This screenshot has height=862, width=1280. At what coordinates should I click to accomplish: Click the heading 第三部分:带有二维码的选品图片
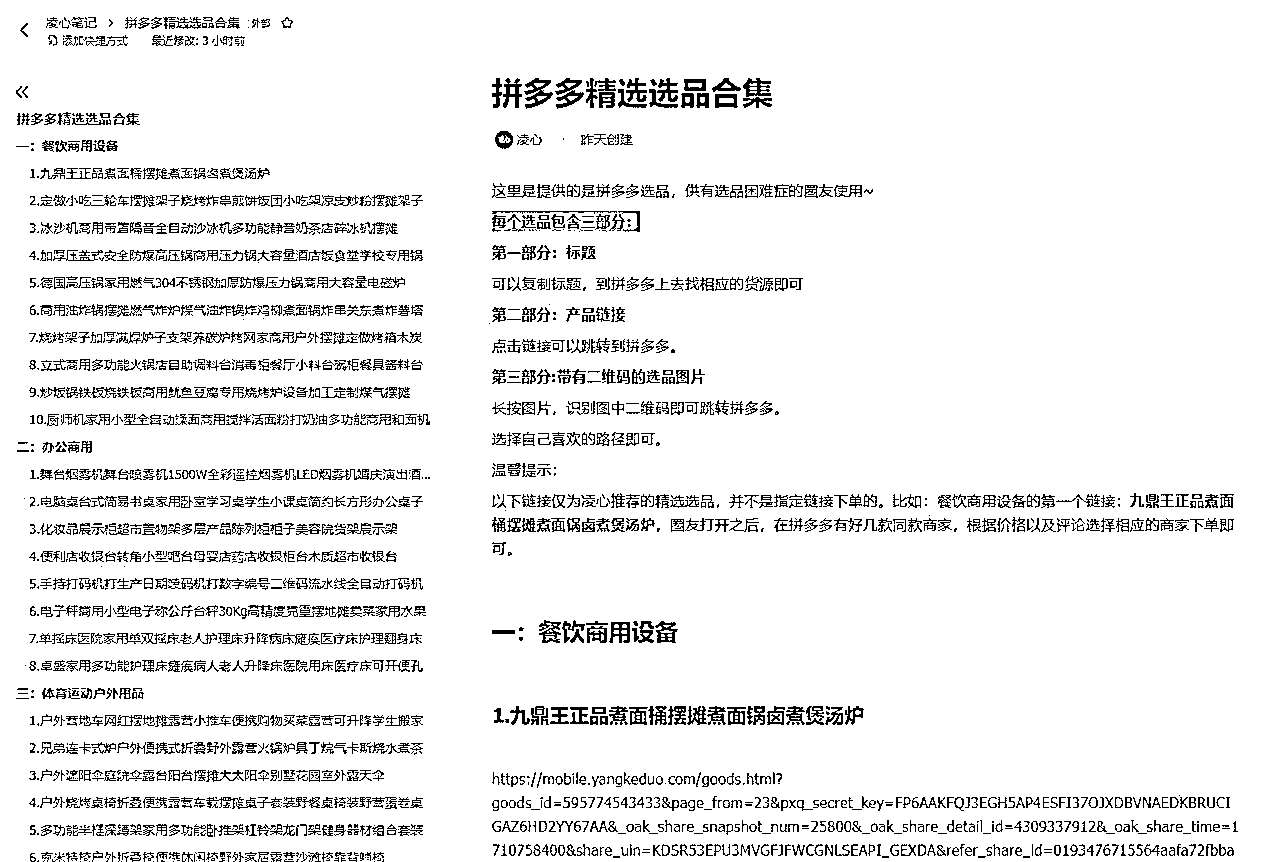pyautogui.click(x=598, y=377)
